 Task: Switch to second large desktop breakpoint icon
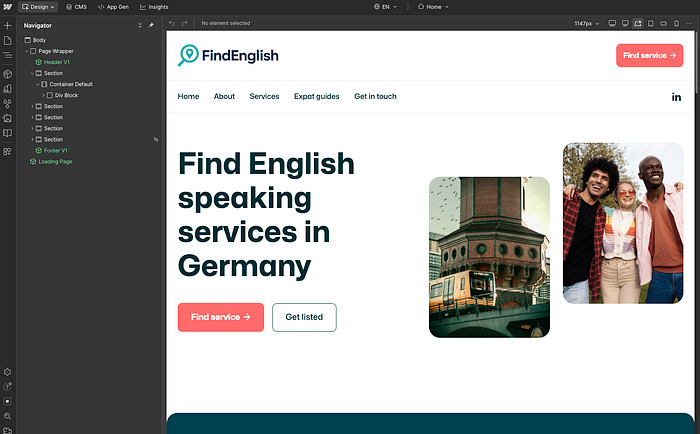625,23
